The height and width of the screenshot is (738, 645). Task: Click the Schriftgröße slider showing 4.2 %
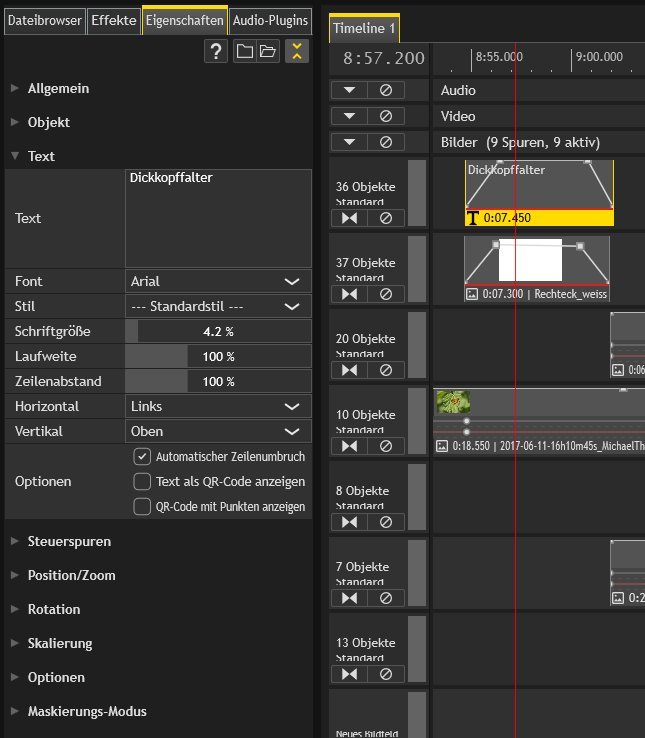pos(218,331)
